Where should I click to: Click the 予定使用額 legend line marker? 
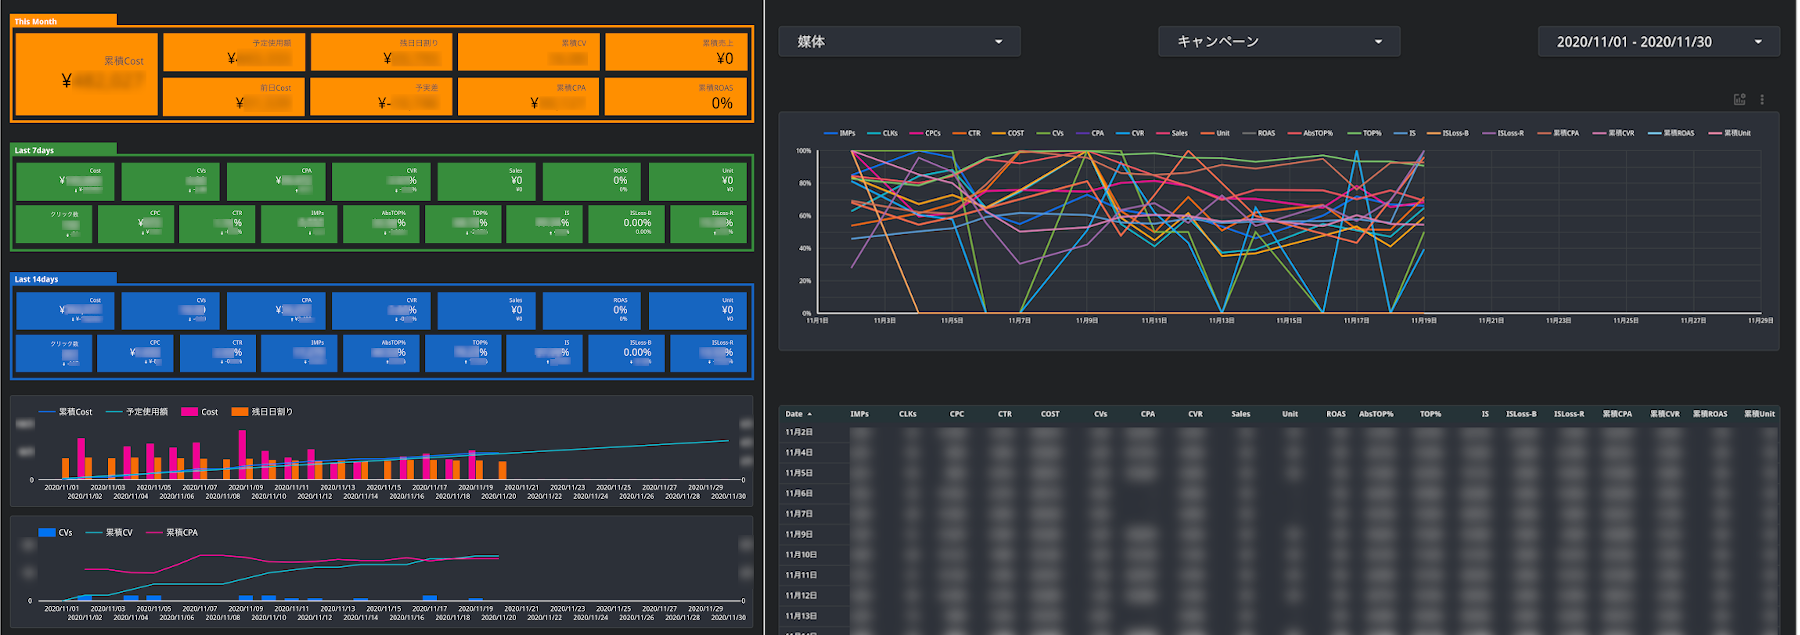(114, 412)
